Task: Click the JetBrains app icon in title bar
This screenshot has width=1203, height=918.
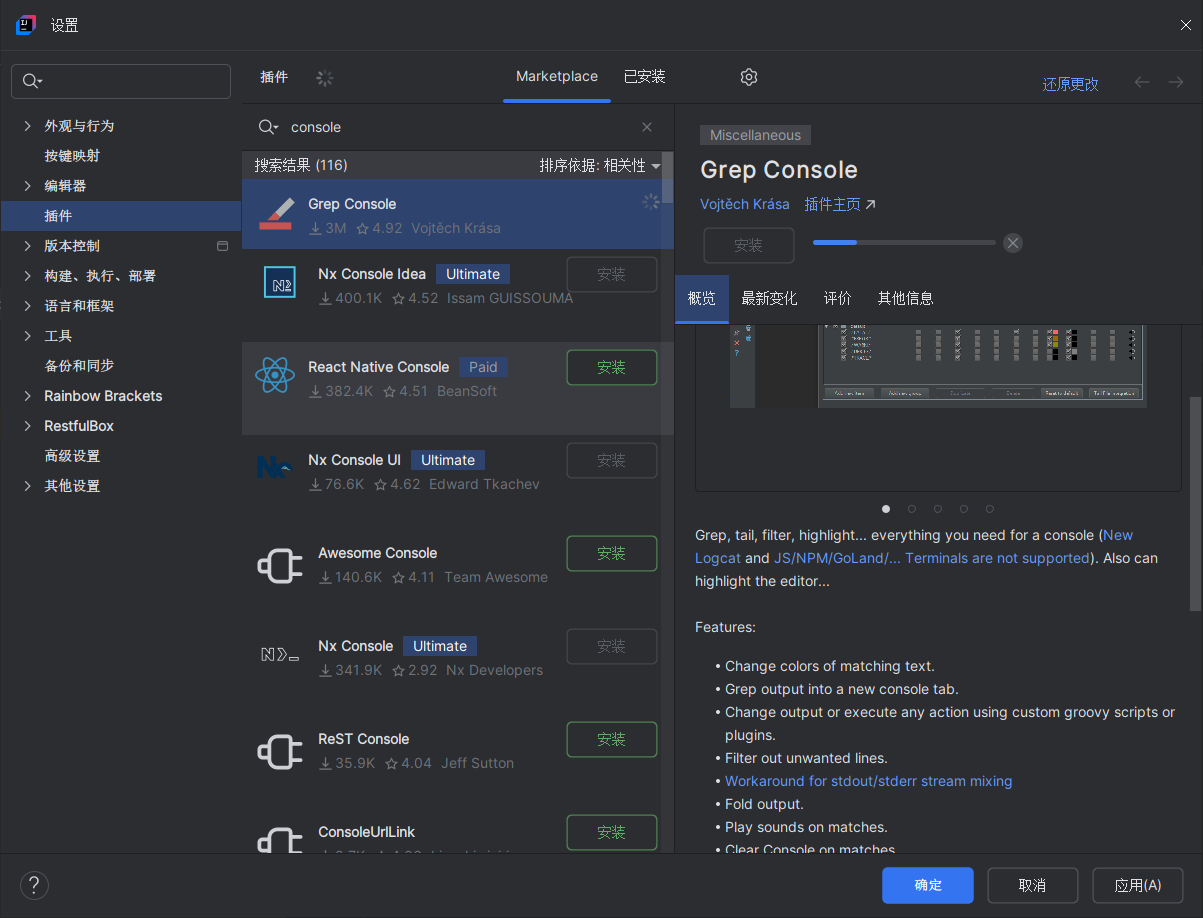Action: tap(26, 25)
